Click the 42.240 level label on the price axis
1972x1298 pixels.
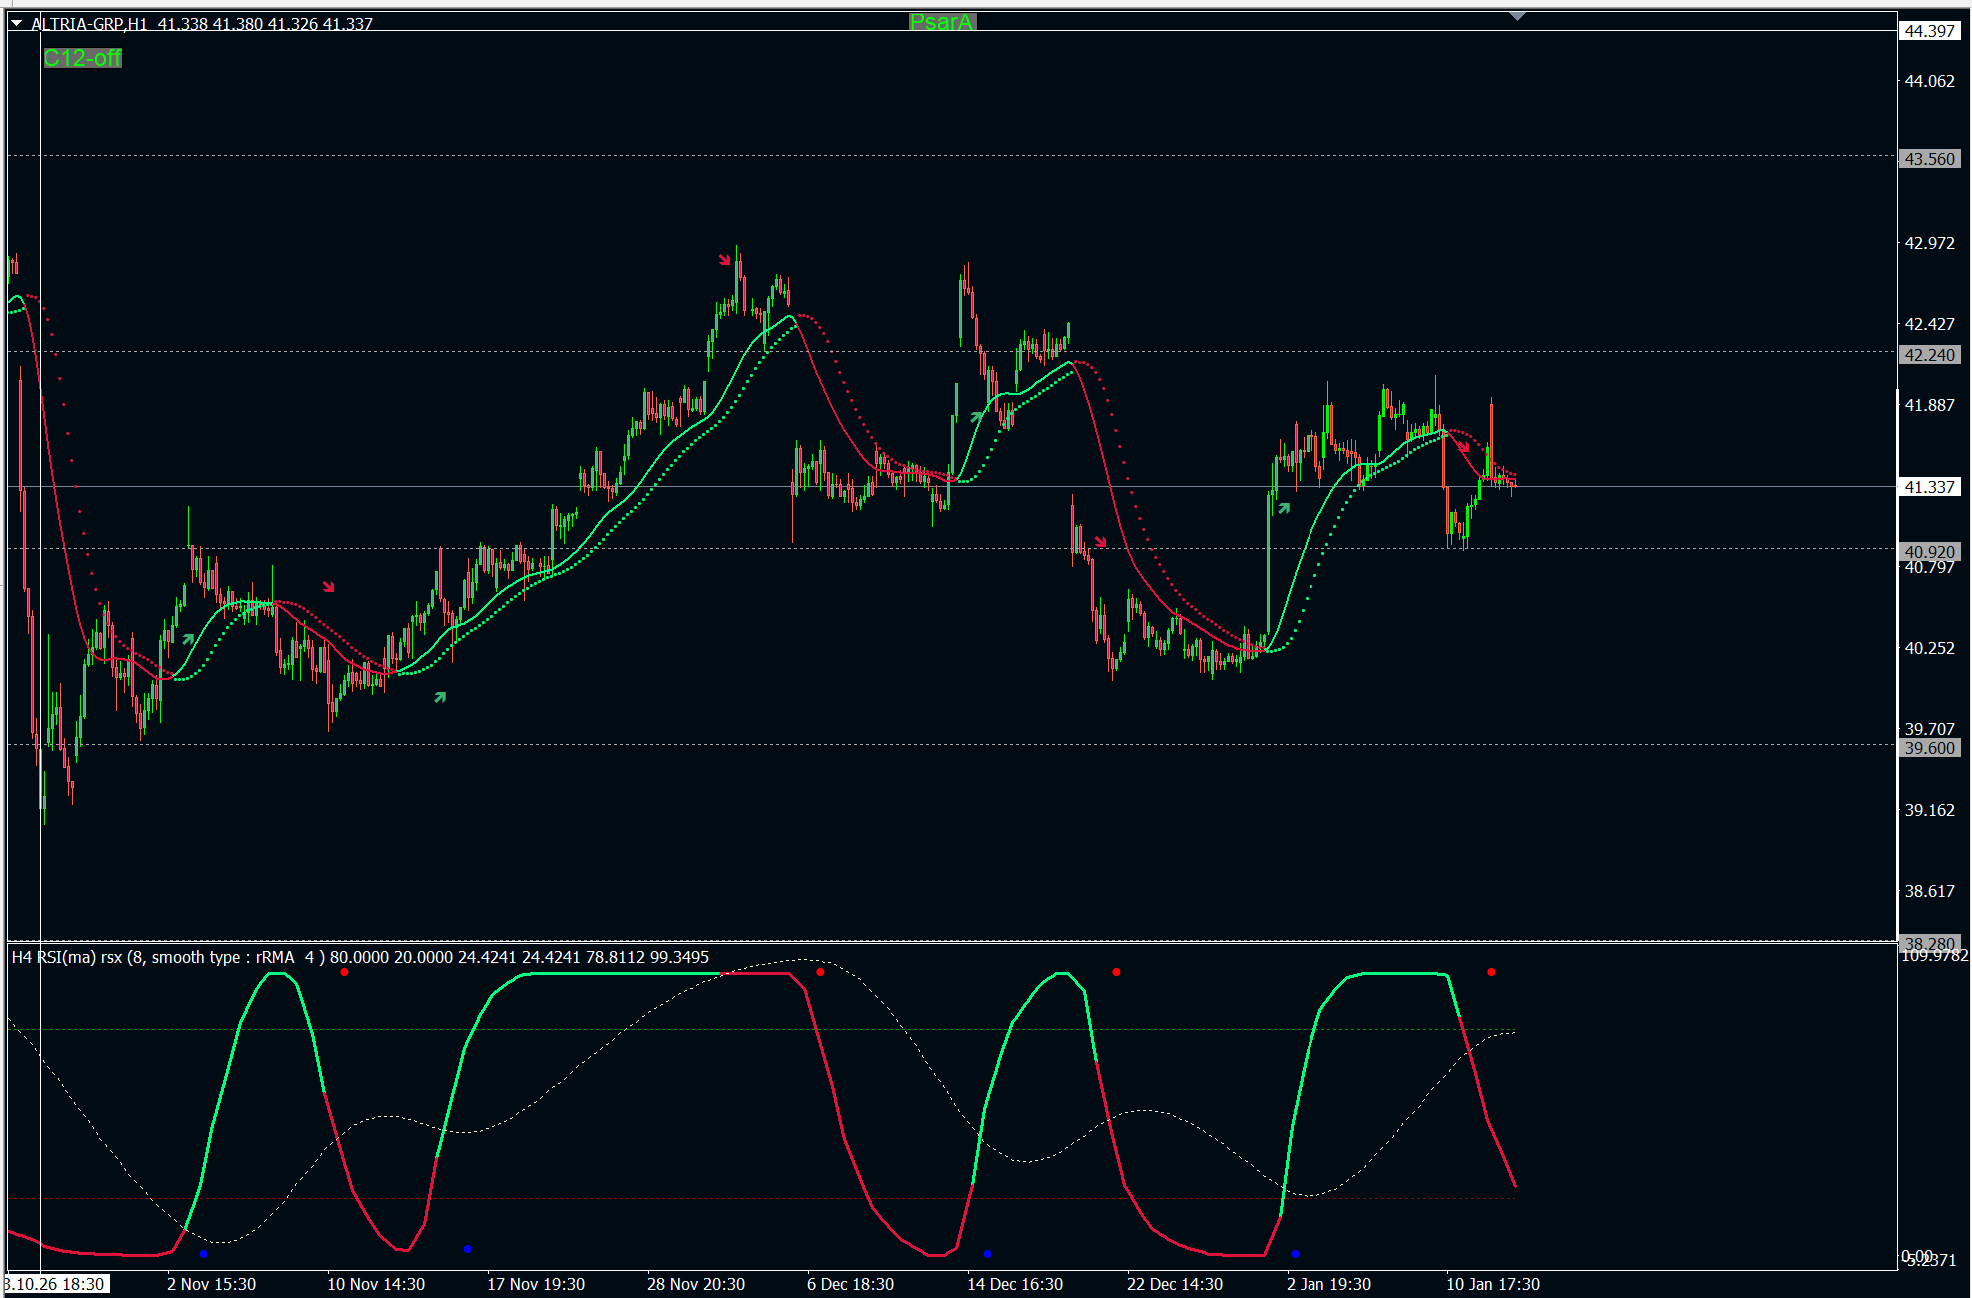[1928, 355]
